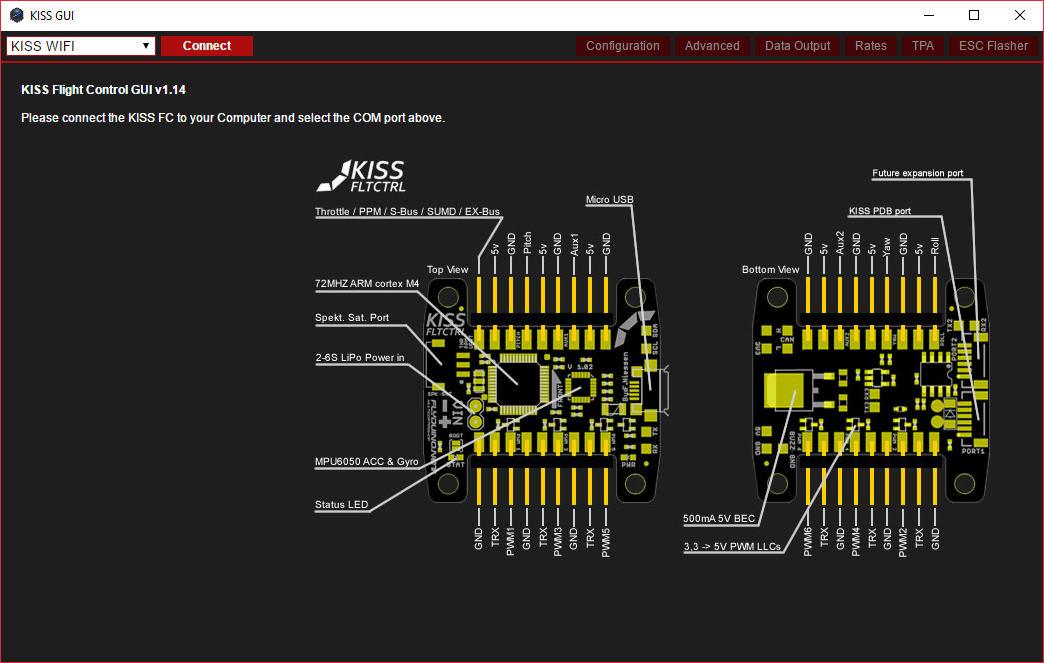1044x663 pixels.
Task: Click the KISS GUI app icon in title bar
Action: coord(17,15)
